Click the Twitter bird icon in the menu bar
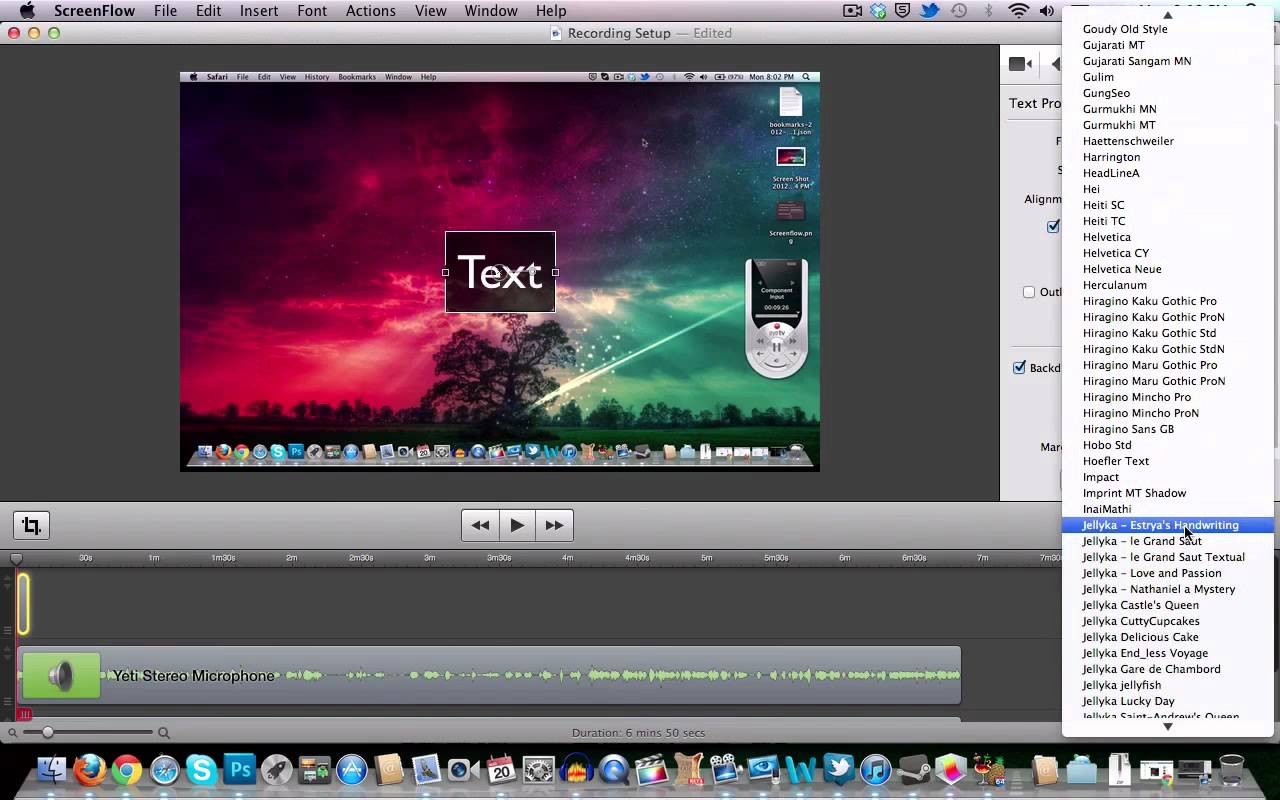Viewport: 1280px width, 800px height. (x=930, y=11)
